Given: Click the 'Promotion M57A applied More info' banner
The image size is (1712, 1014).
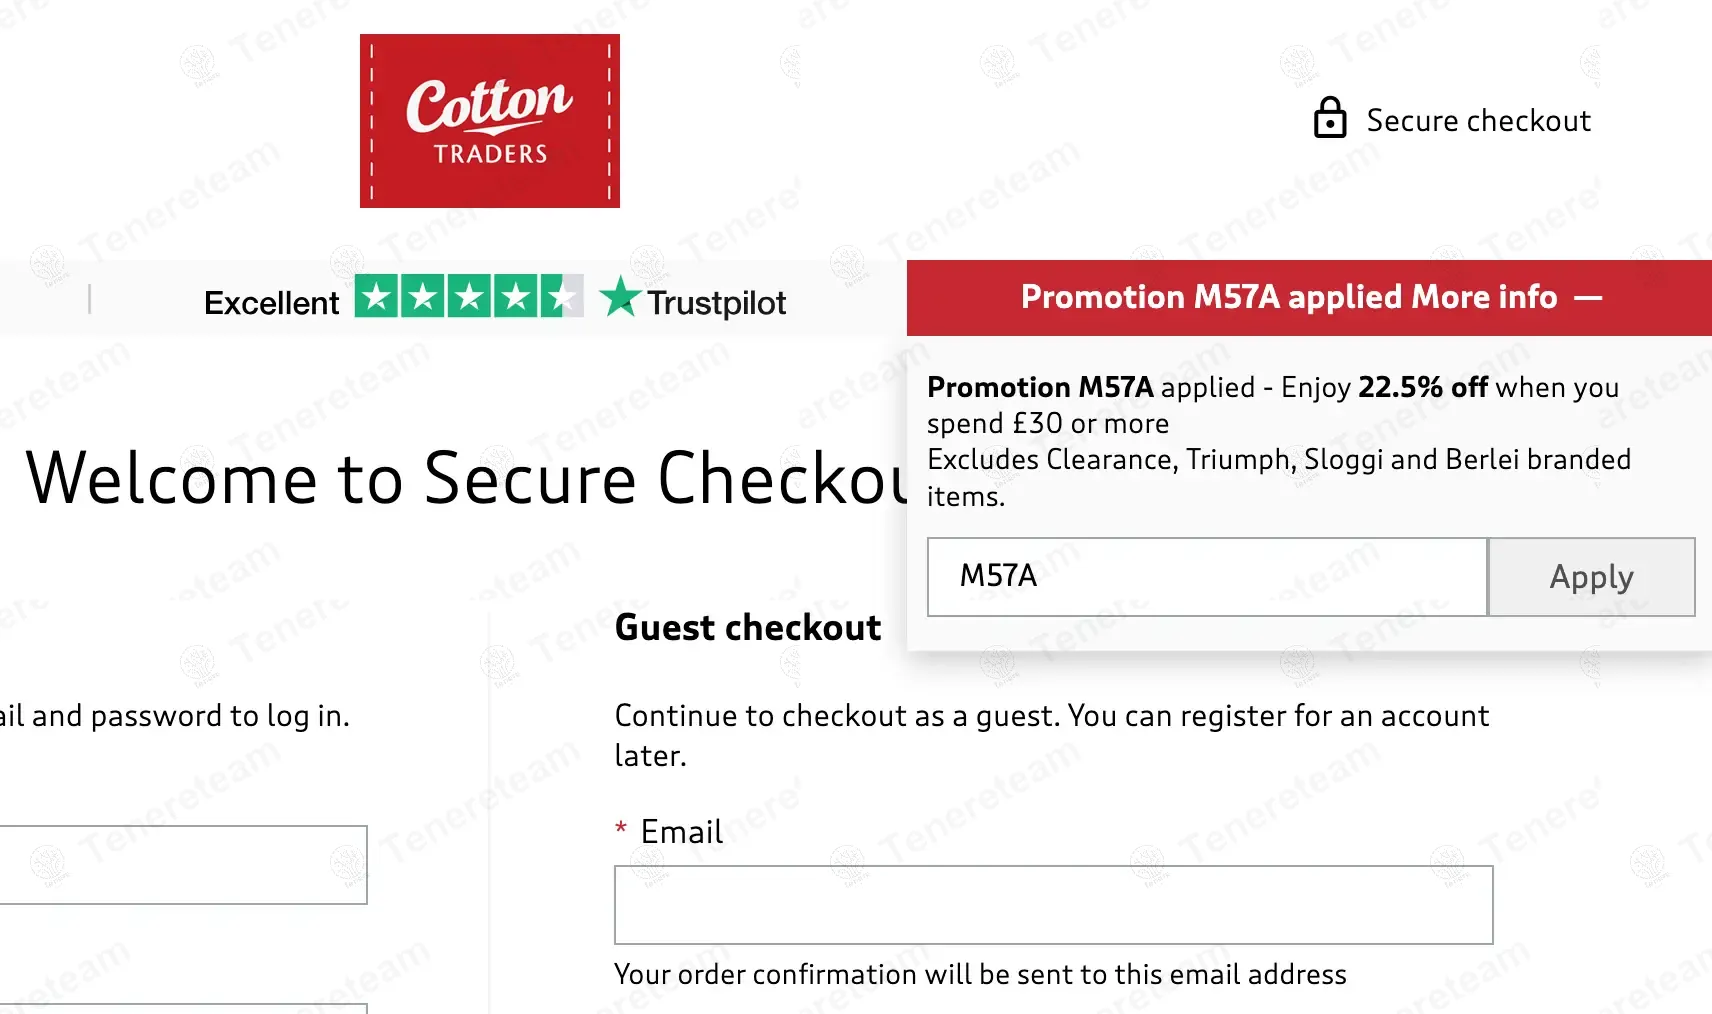Looking at the screenshot, I should click(x=1288, y=298).
